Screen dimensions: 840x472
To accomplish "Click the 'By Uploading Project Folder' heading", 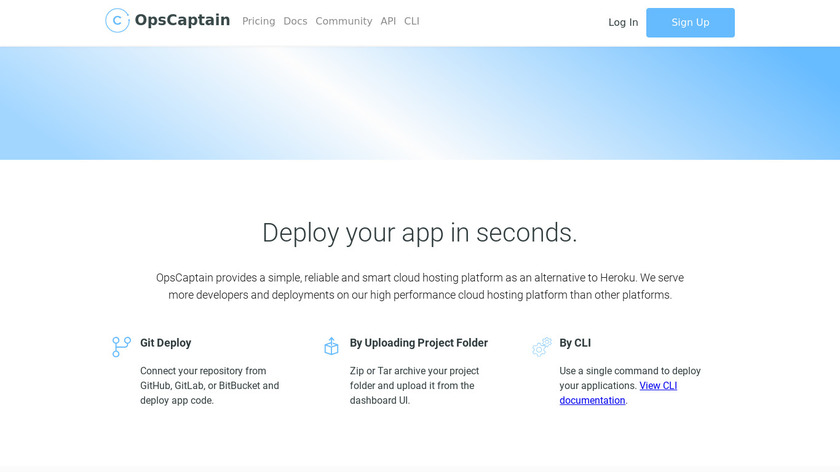I will click(419, 343).
